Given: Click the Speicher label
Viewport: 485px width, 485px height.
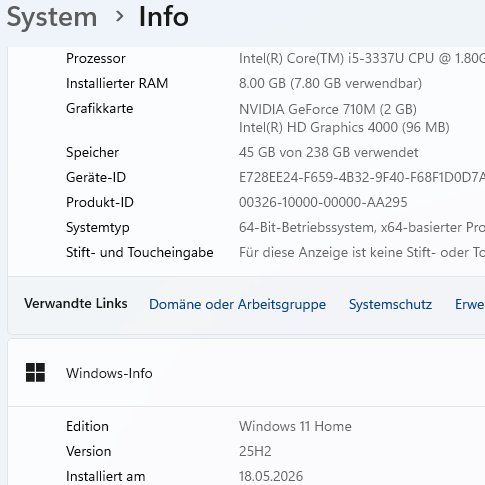Looking at the screenshot, I should click(92, 153).
